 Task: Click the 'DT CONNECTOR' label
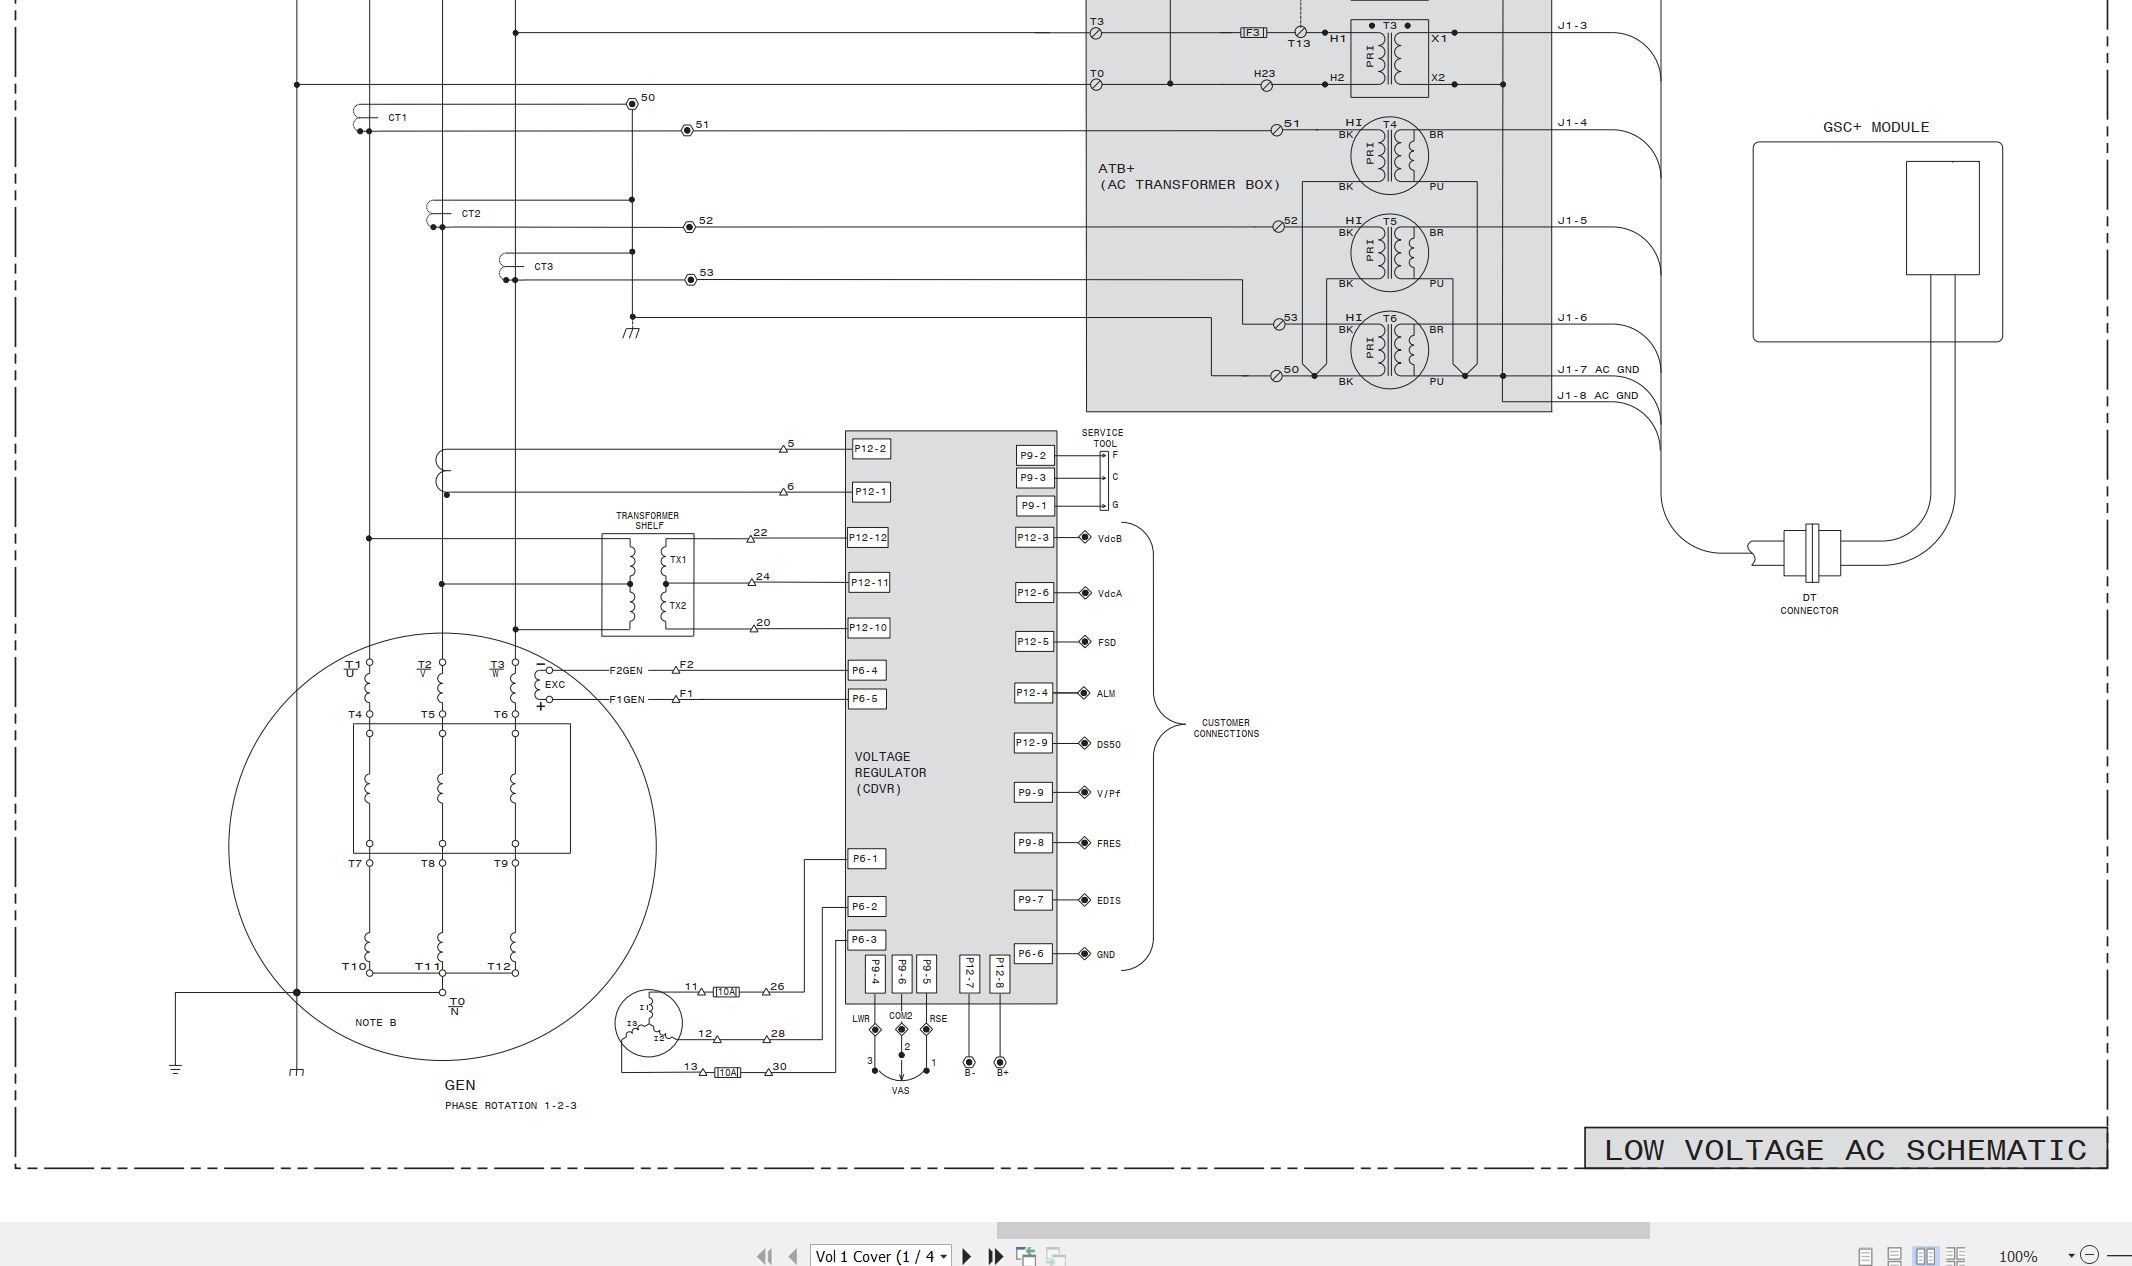[1809, 604]
